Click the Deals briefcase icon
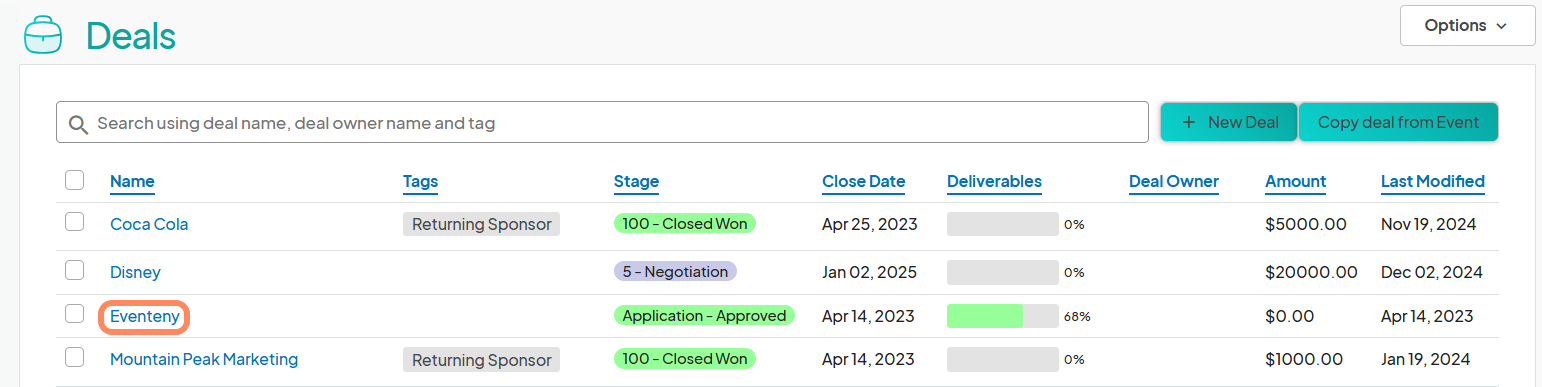 point(42,34)
